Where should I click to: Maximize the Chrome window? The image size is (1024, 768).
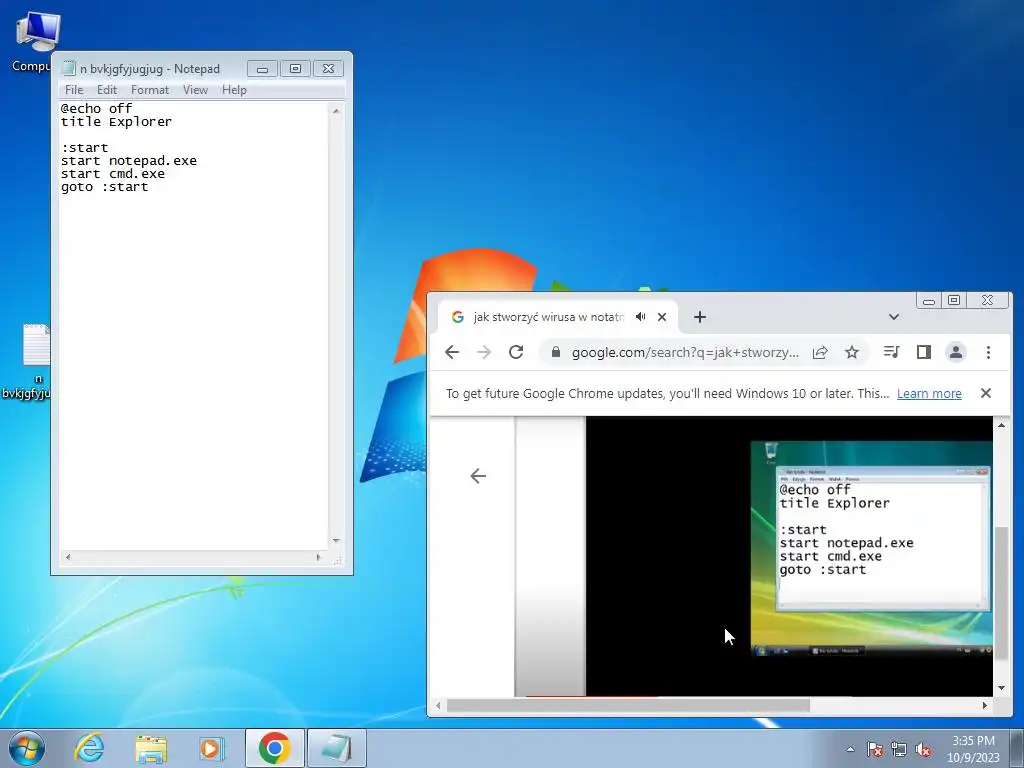[x=954, y=300]
